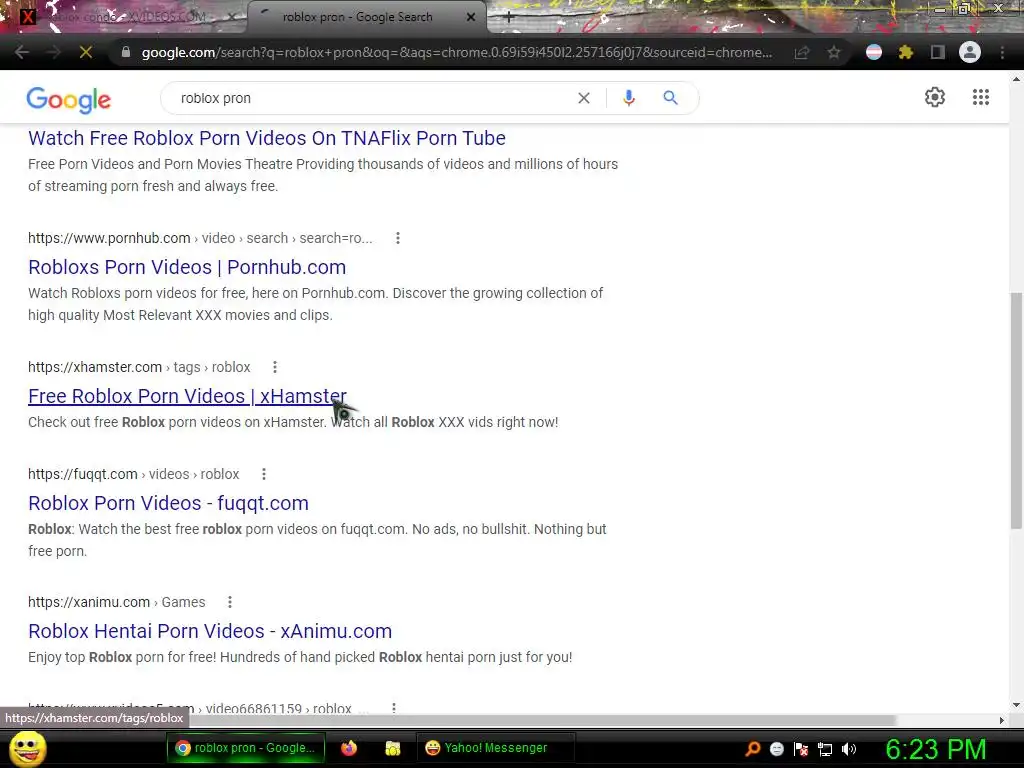Viewport: 1024px width, 768px height.
Task: Select the 'roblox pron - Google Search' tab
Action: point(357,17)
